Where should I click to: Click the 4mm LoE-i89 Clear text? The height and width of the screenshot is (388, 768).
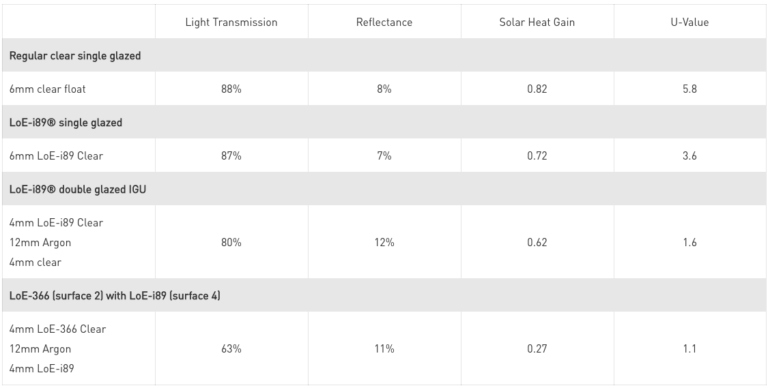(x=56, y=222)
